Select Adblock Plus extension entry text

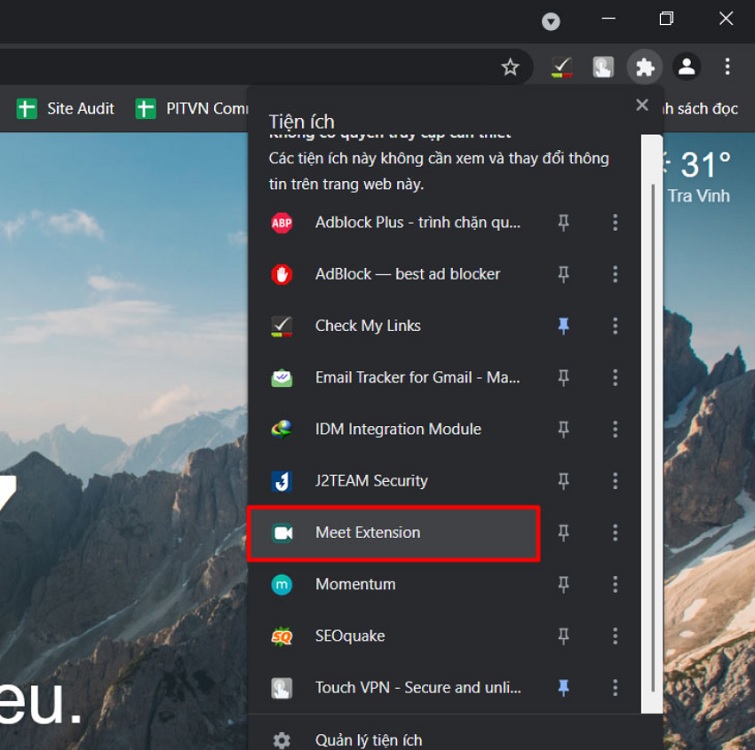(x=417, y=223)
